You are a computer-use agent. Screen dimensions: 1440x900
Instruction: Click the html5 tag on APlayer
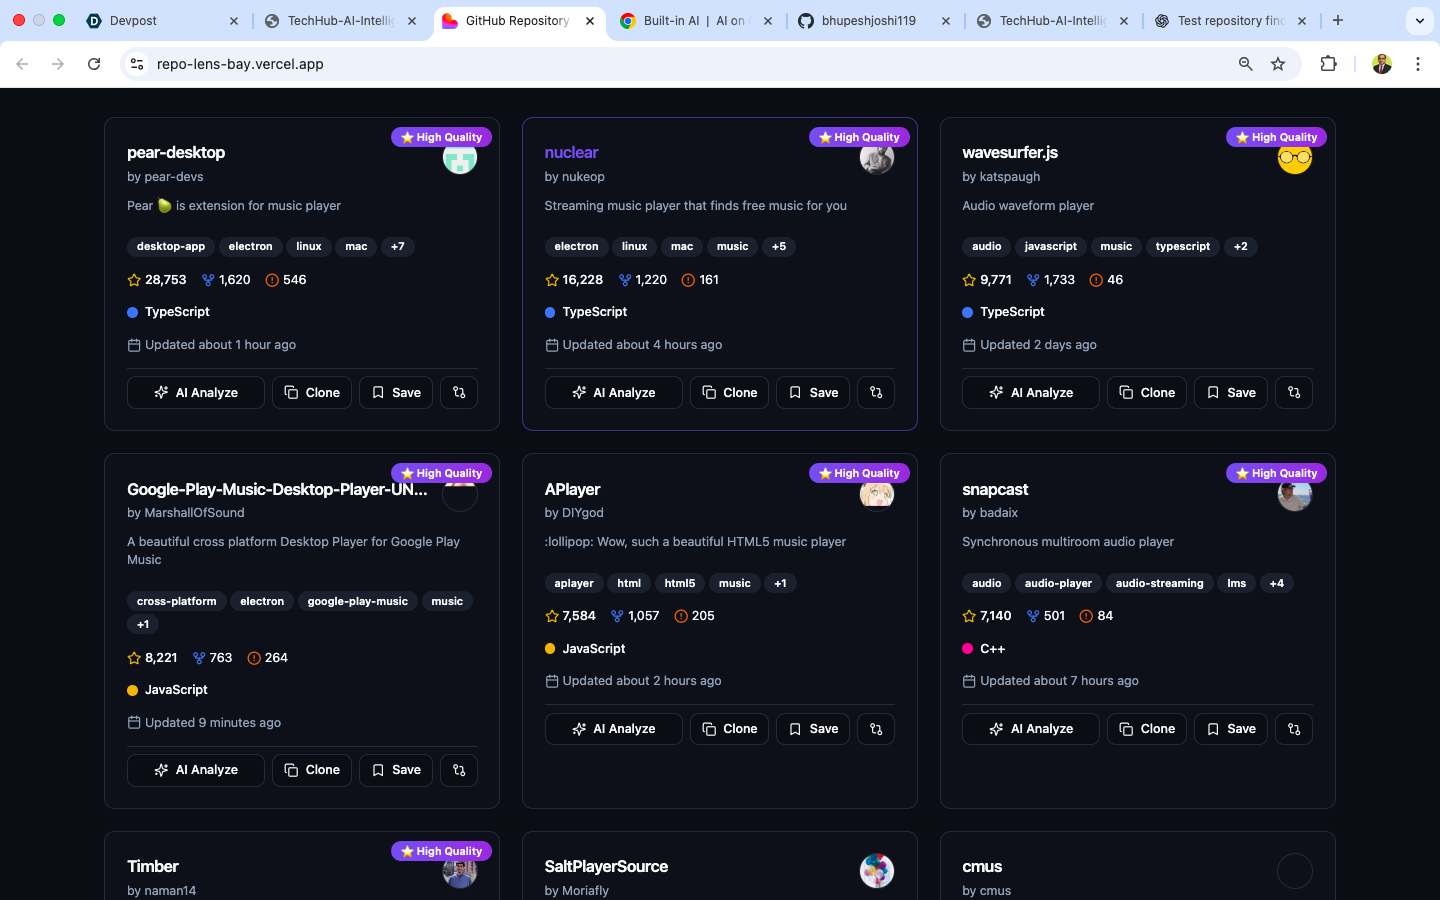(x=680, y=584)
